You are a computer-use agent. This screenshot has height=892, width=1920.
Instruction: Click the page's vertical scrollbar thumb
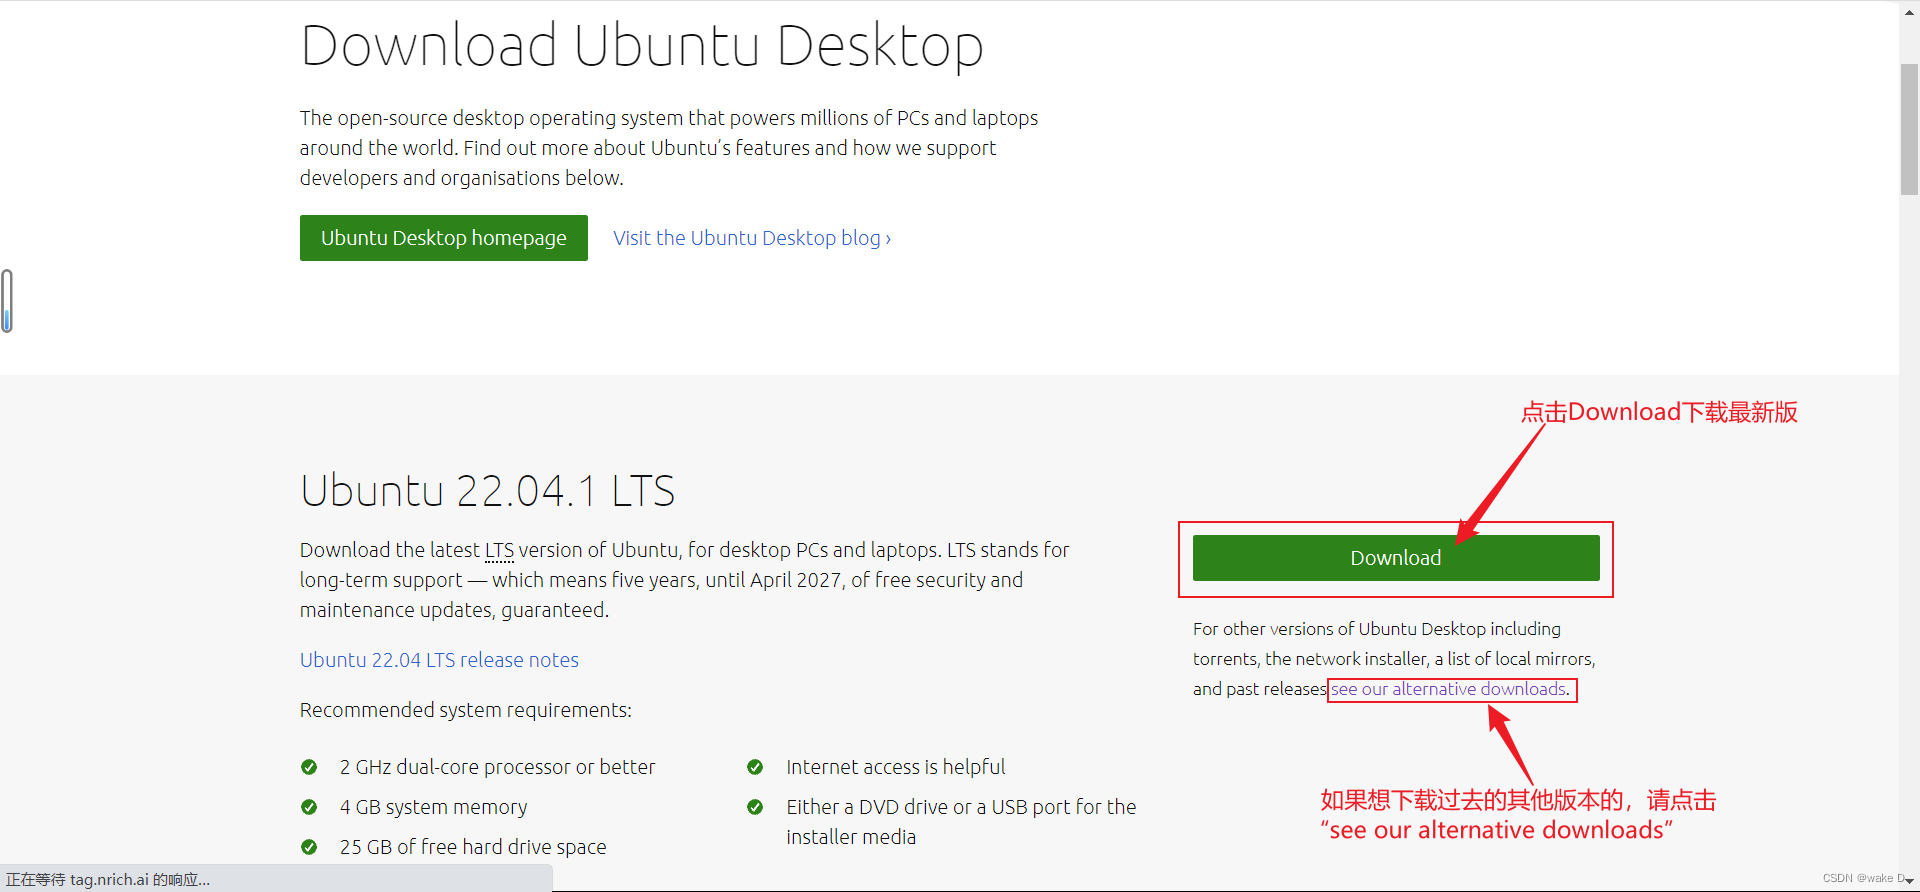(x=1909, y=129)
